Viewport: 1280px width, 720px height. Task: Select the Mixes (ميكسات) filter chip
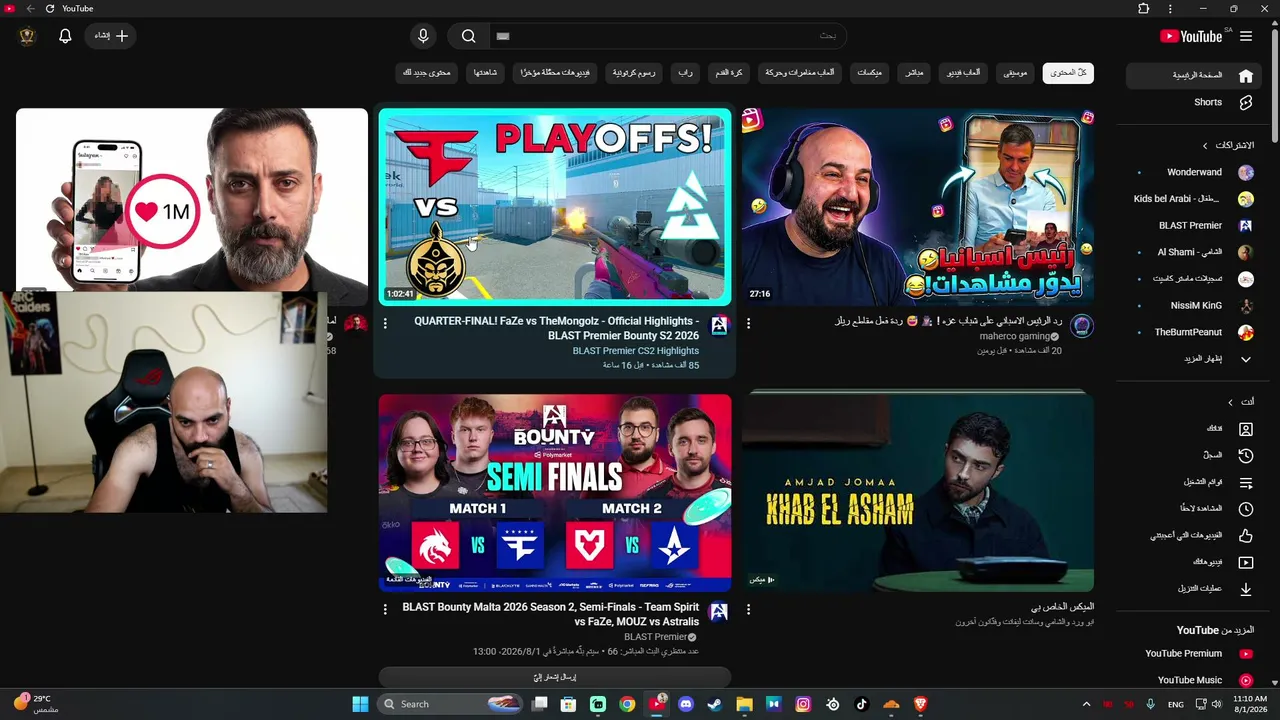tap(869, 73)
